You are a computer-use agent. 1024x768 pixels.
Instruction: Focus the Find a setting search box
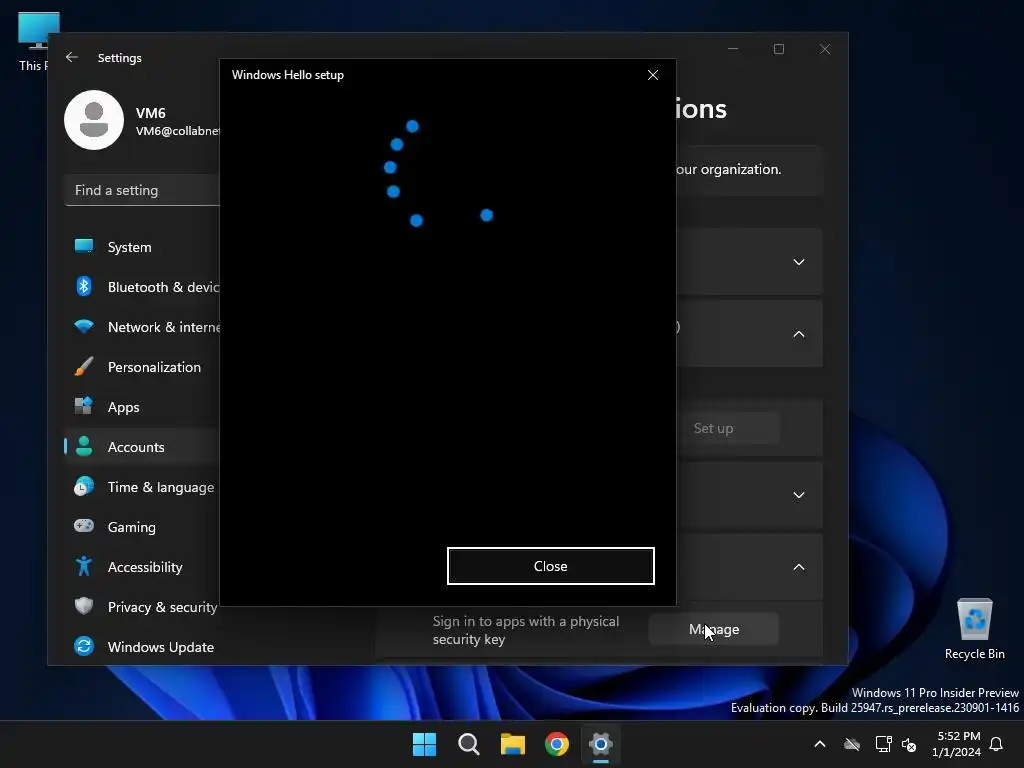tap(142, 190)
